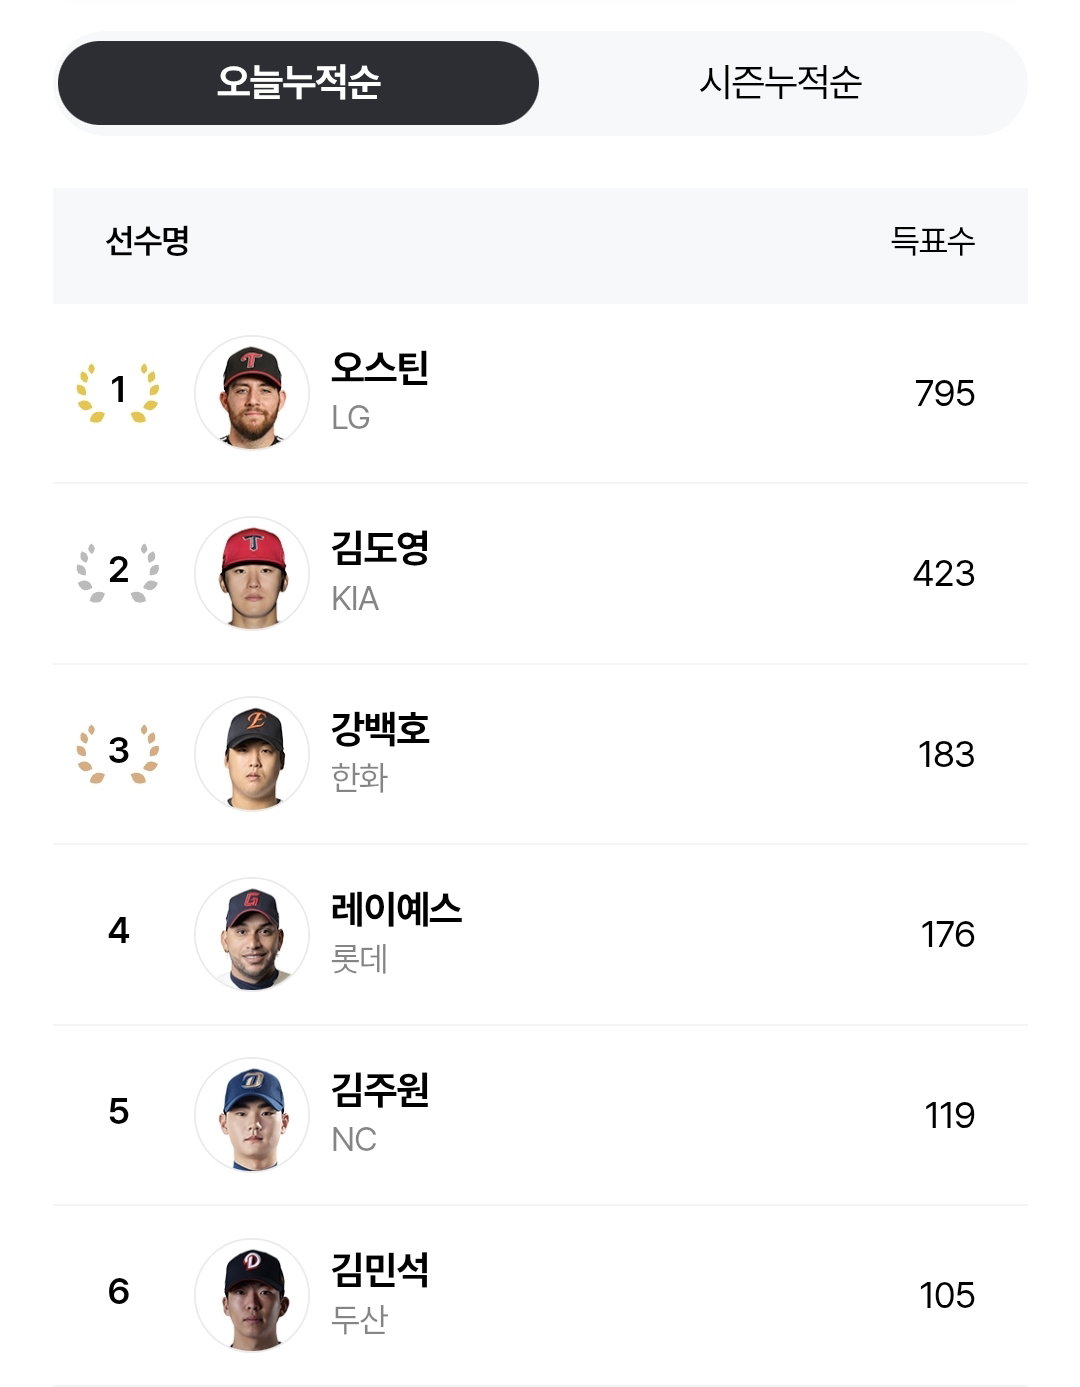Open 강백호's player photo
Image resolution: width=1080 pixels, height=1387 pixels.
click(x=252, y=754)
